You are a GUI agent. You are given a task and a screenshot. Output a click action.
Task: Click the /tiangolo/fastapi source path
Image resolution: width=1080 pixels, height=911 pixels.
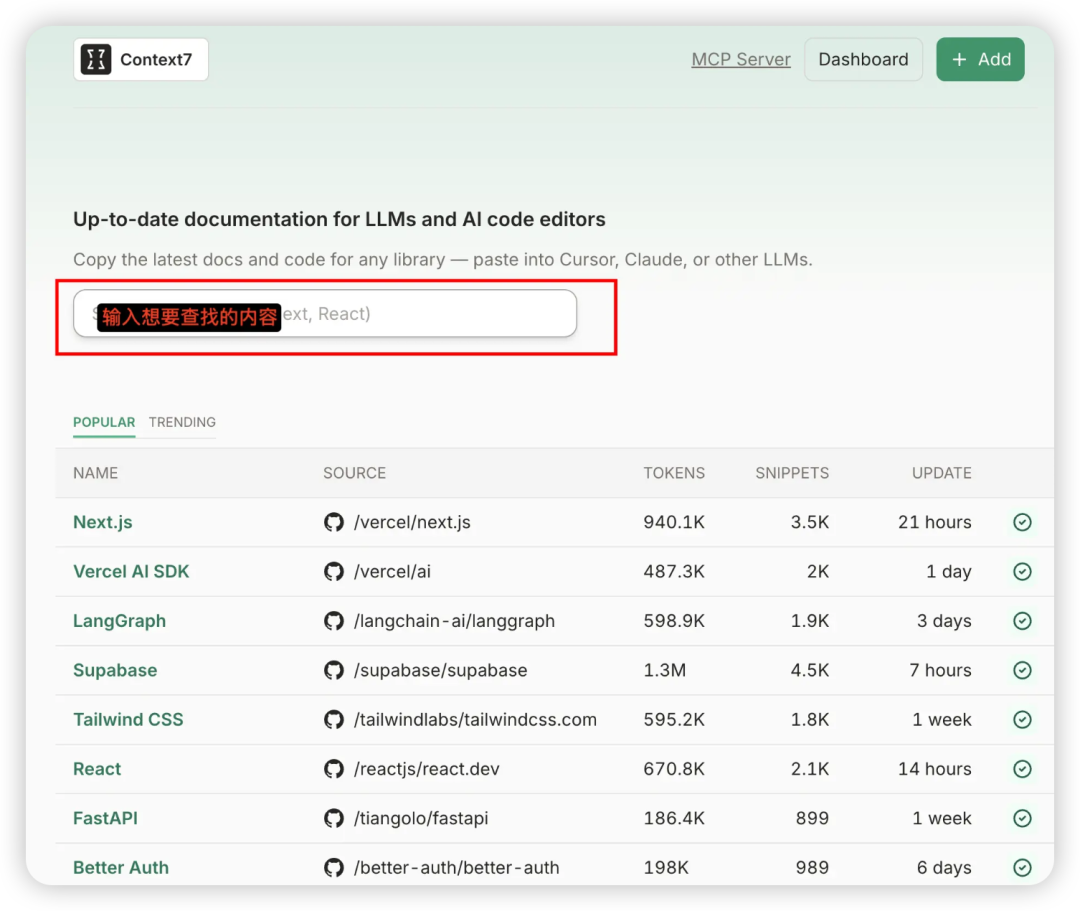click(421, 818)
